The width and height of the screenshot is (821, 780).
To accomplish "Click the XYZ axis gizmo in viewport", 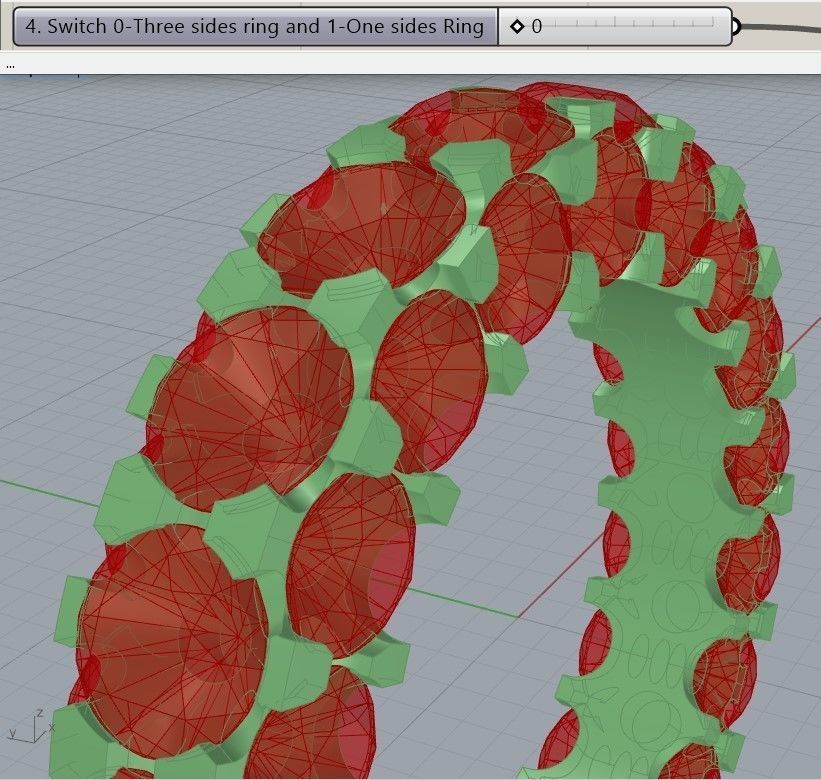I will (x=31, y=726).
